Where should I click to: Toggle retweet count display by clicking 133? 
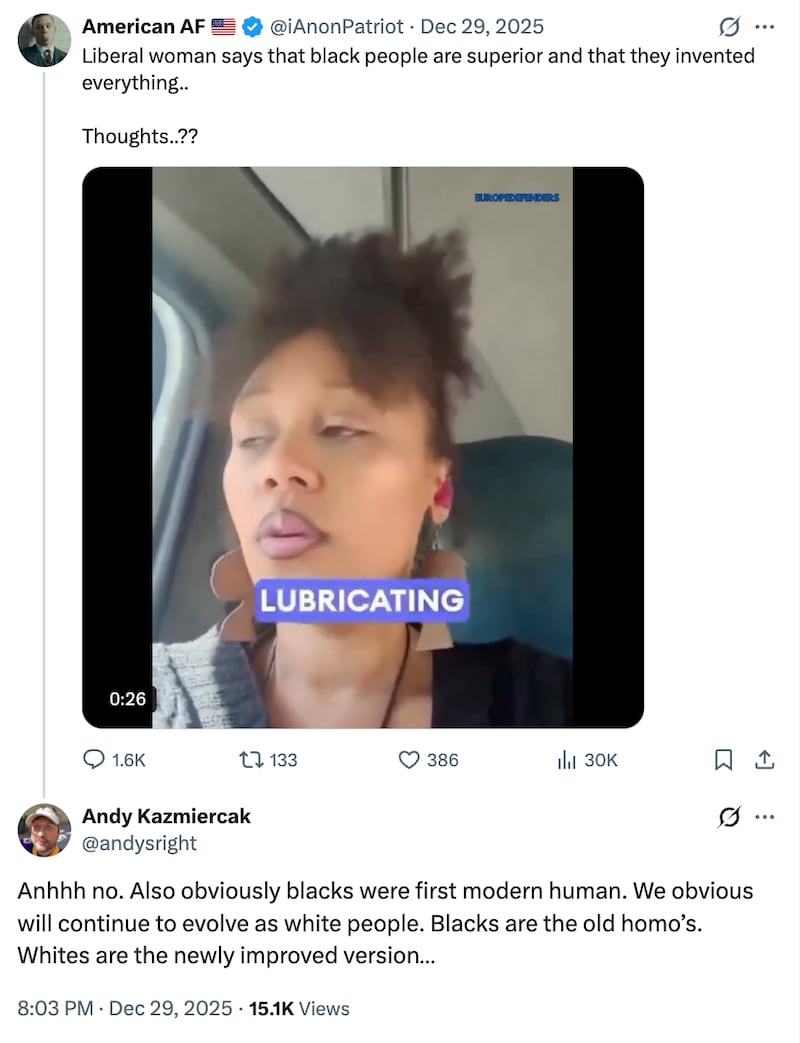click(x=285, y=760)
